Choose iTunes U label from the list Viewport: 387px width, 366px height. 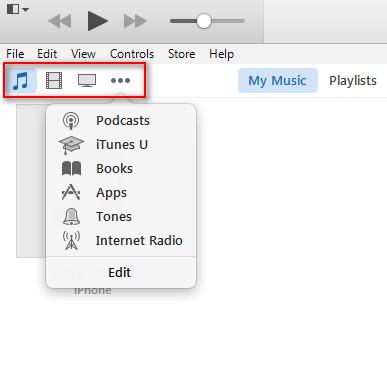click(122, 145)
